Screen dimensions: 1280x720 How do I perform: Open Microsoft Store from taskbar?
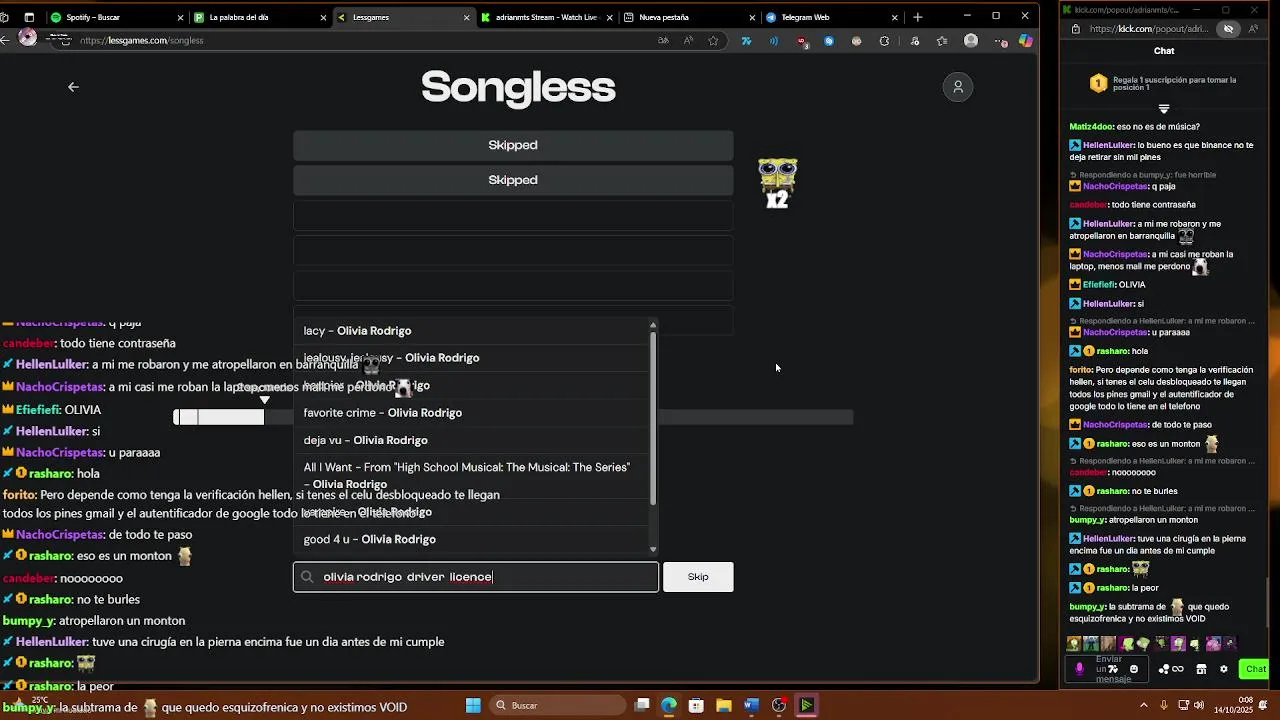pyautogui.click(x=696, y=705)
